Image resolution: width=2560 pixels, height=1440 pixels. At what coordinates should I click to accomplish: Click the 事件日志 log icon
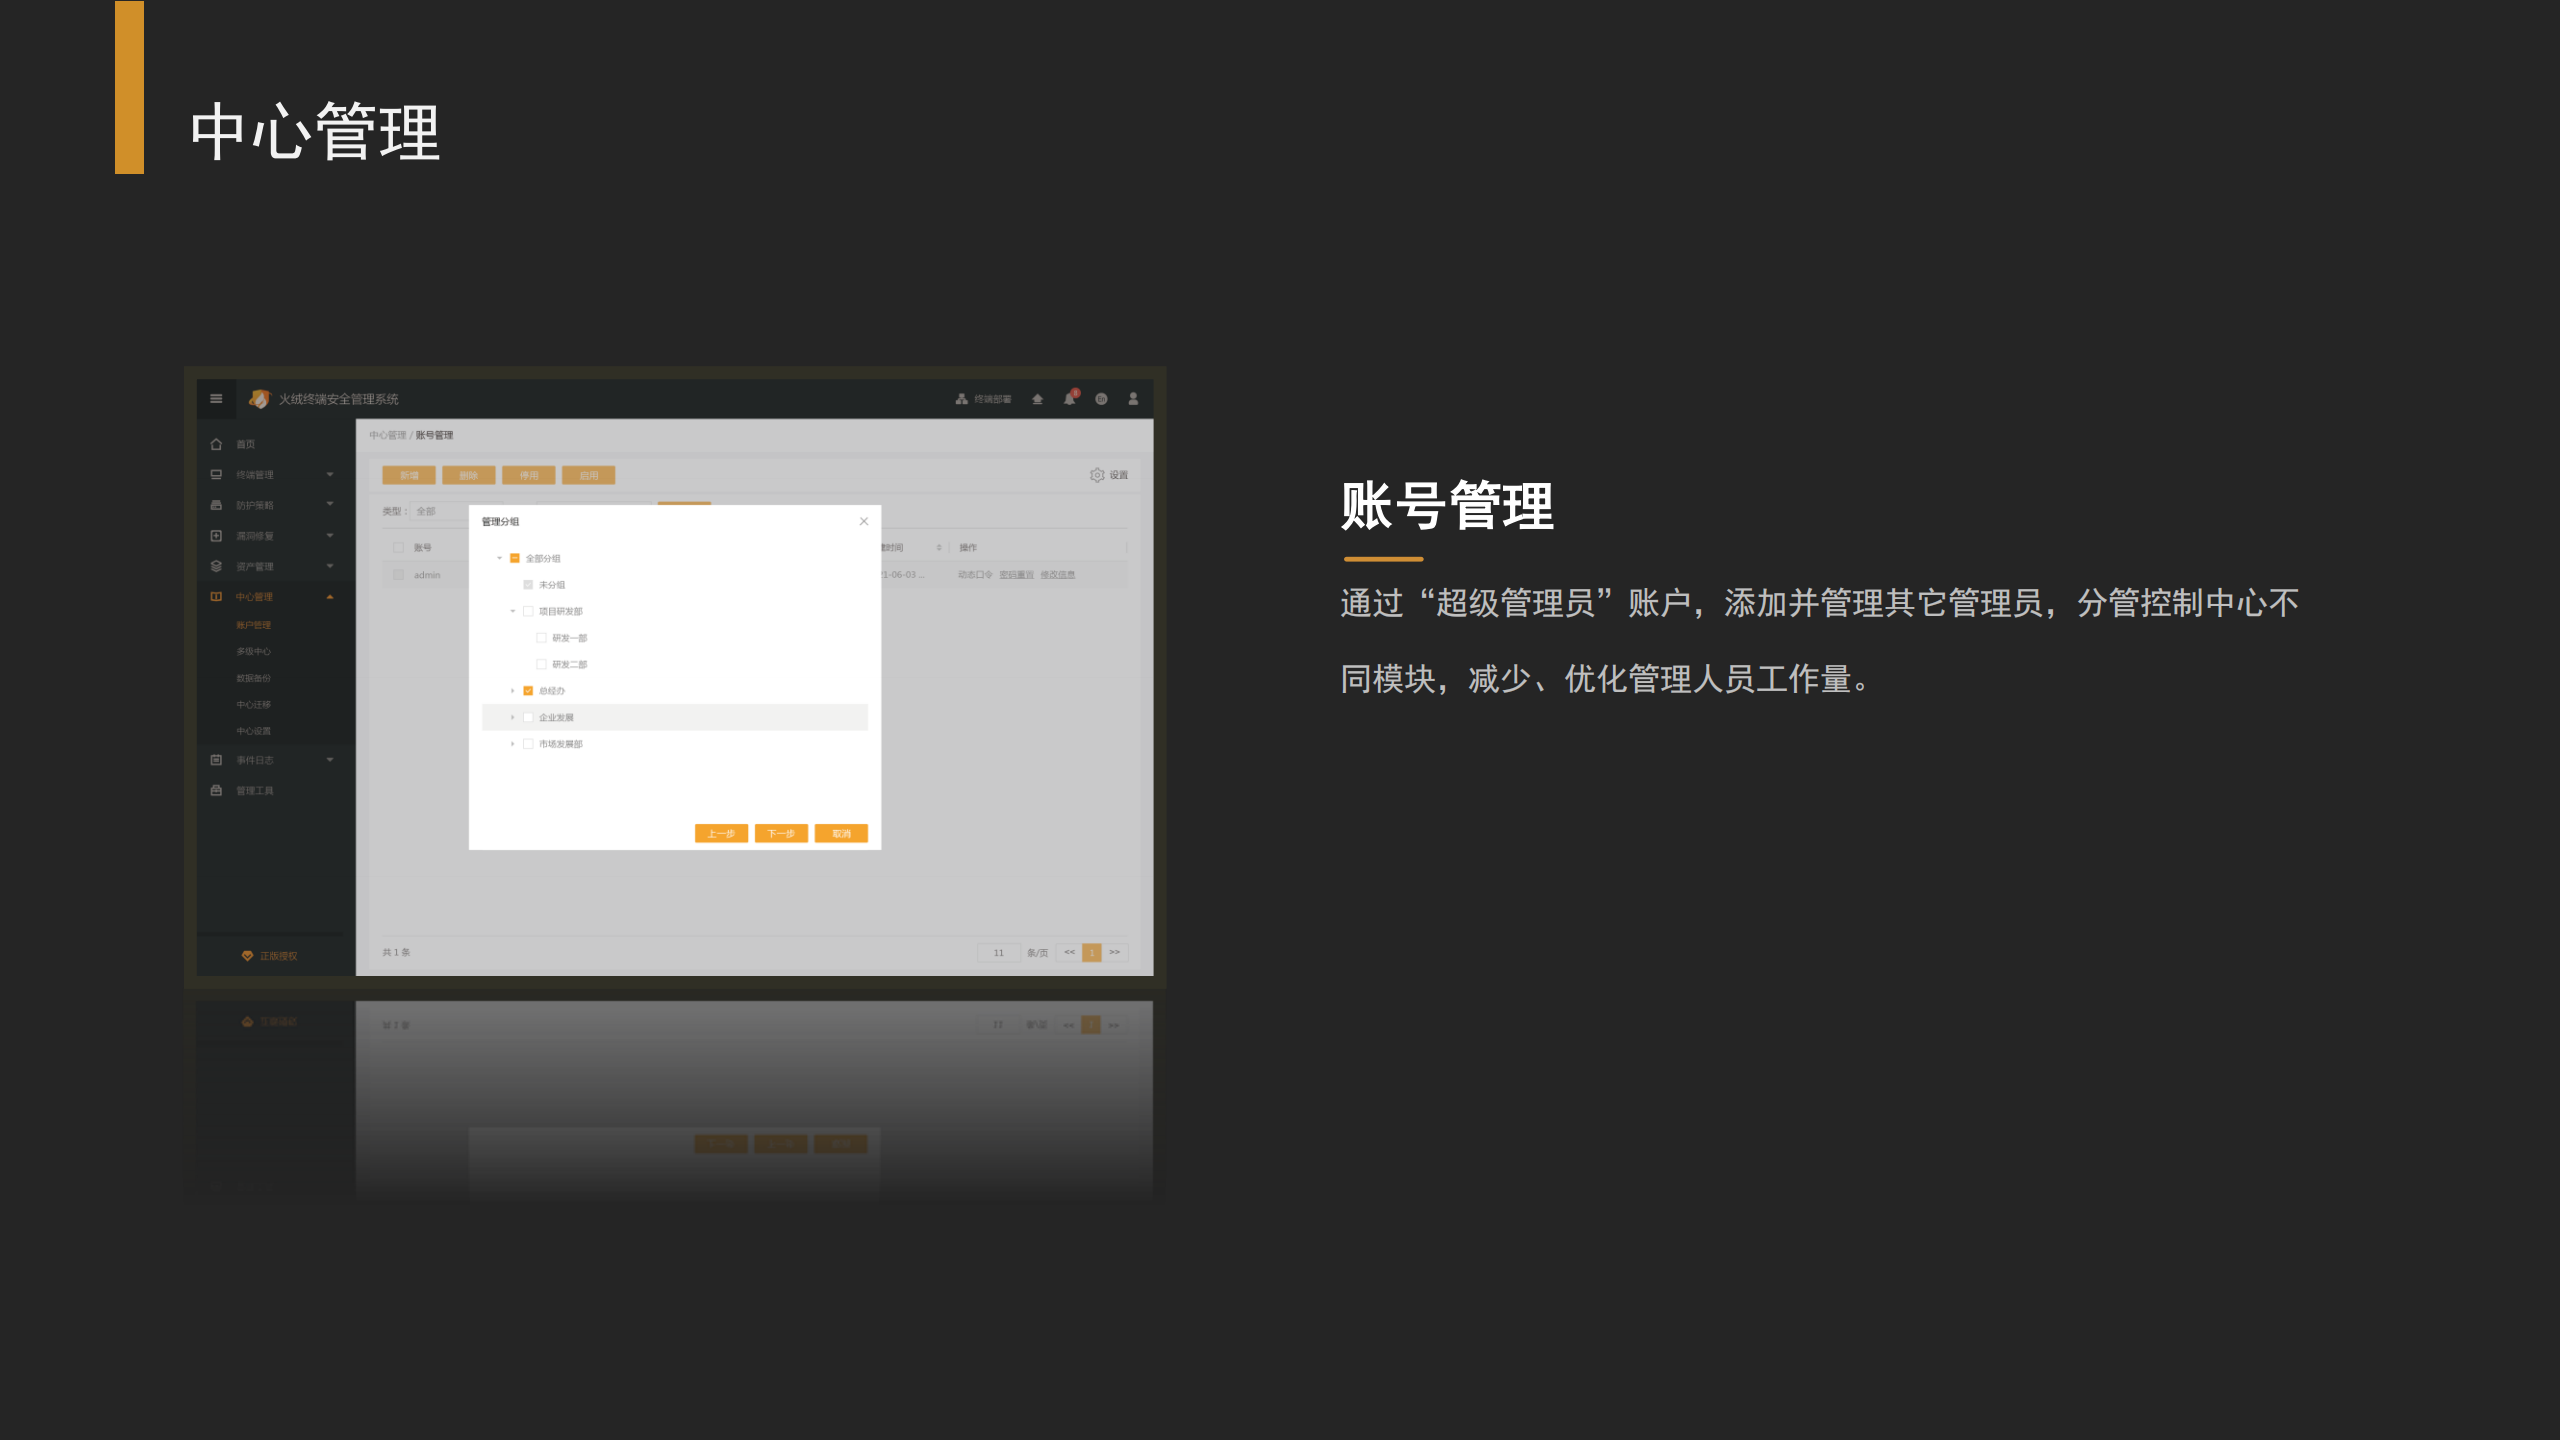click(214, 760)
